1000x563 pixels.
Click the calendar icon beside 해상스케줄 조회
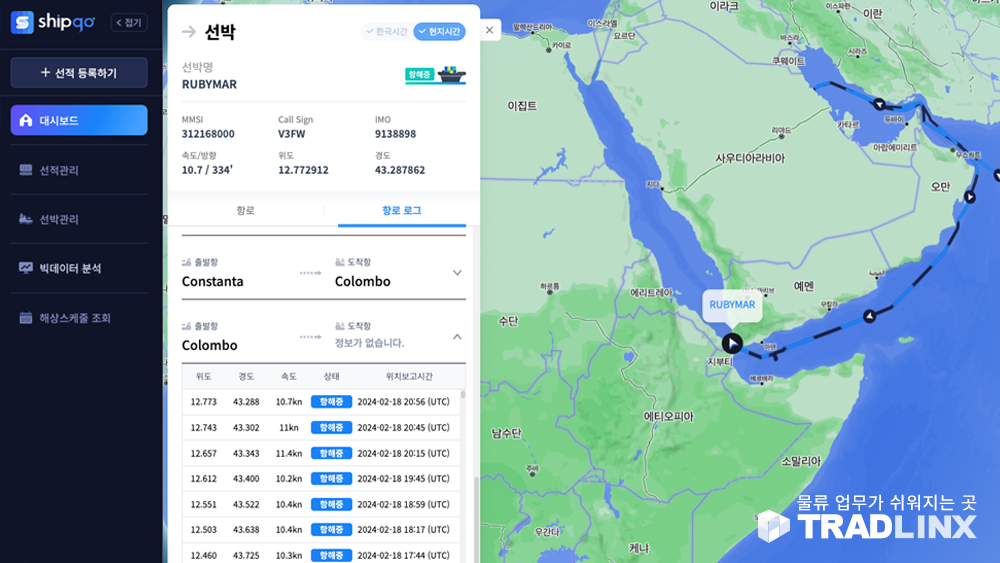[x=26, y=318]
